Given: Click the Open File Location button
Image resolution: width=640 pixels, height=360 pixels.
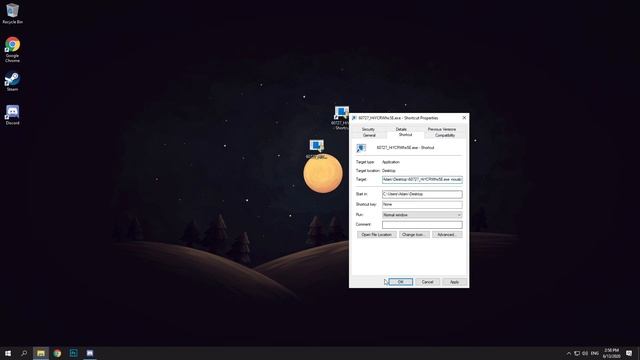Looking at the screenshot, I should pos(376,235).
